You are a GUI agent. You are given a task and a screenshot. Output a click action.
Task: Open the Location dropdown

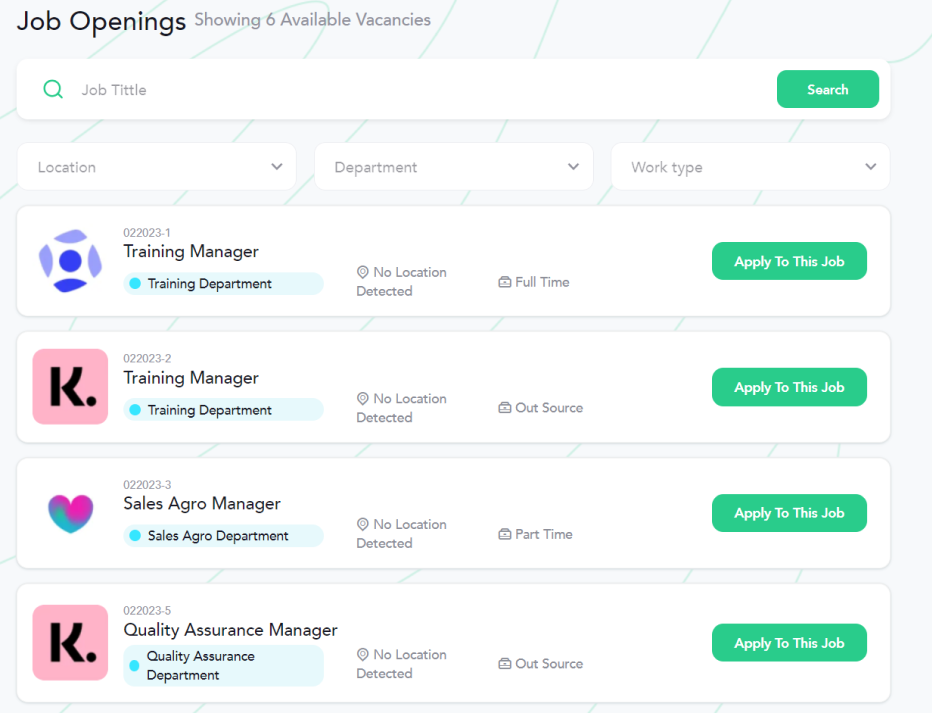coord(157,167)
